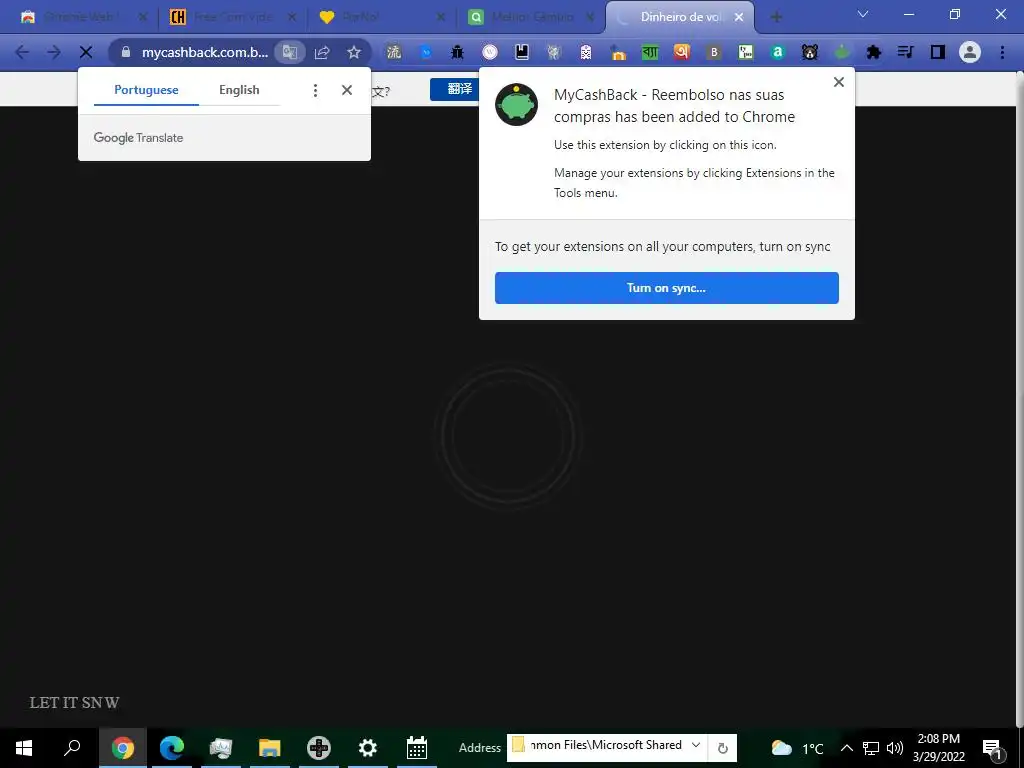Viewport: 1024px width, 768px height.
Task: Close the MyCashBack extension-added bubble
Action: [x=839, y=82]
